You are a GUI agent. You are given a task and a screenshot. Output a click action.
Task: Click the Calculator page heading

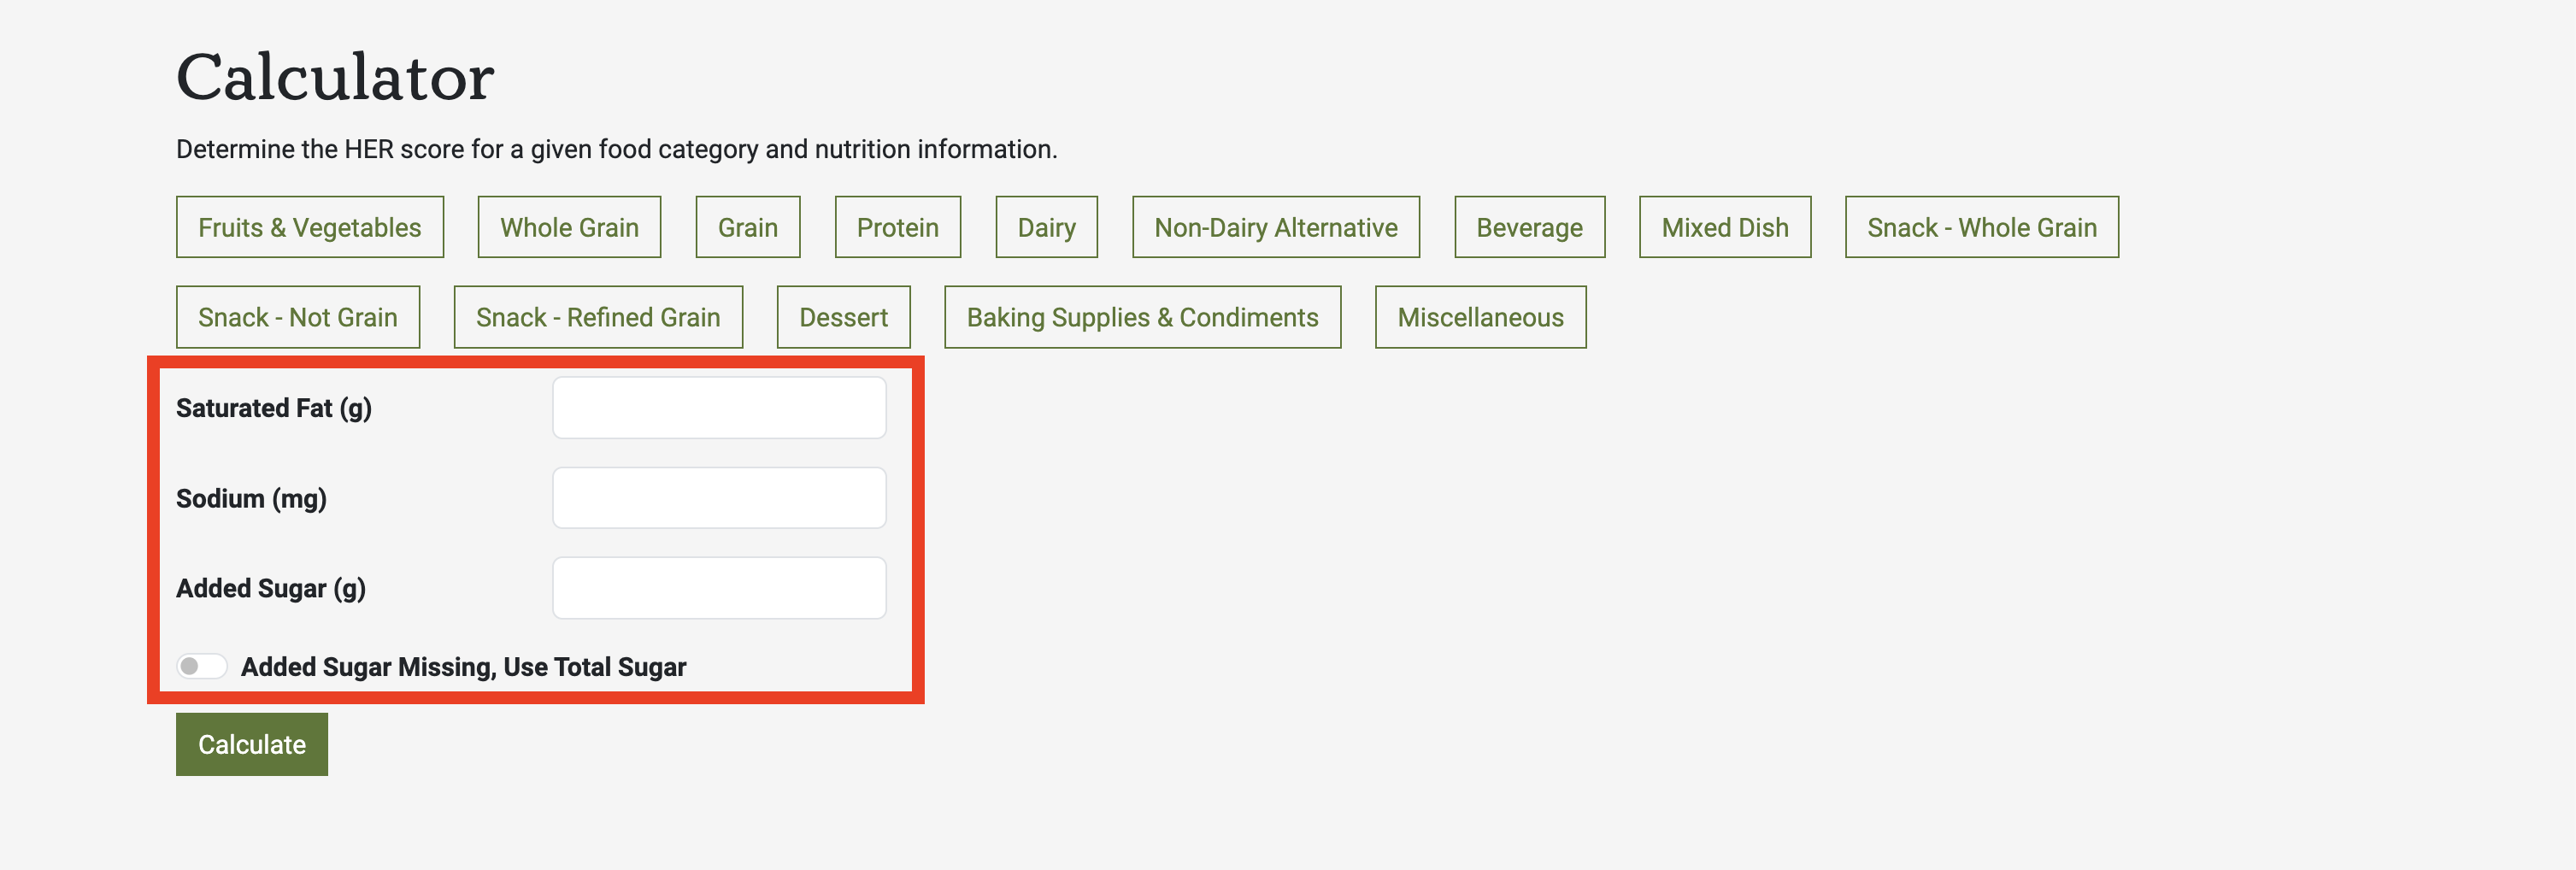tap(335, 76)
